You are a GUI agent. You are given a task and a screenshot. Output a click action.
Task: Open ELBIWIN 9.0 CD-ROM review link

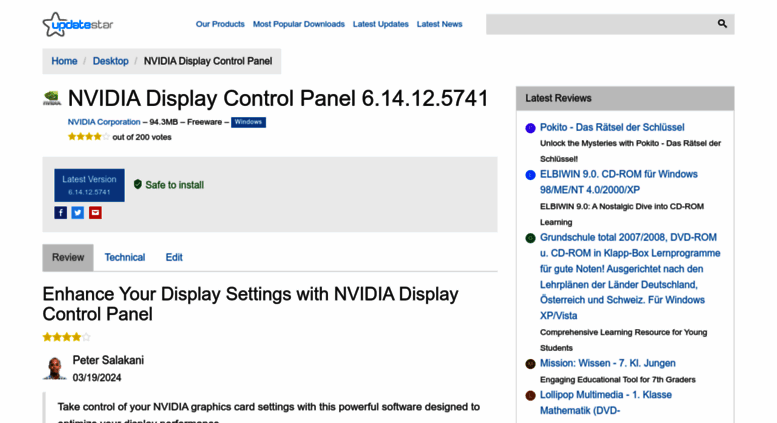coord(619,182)
